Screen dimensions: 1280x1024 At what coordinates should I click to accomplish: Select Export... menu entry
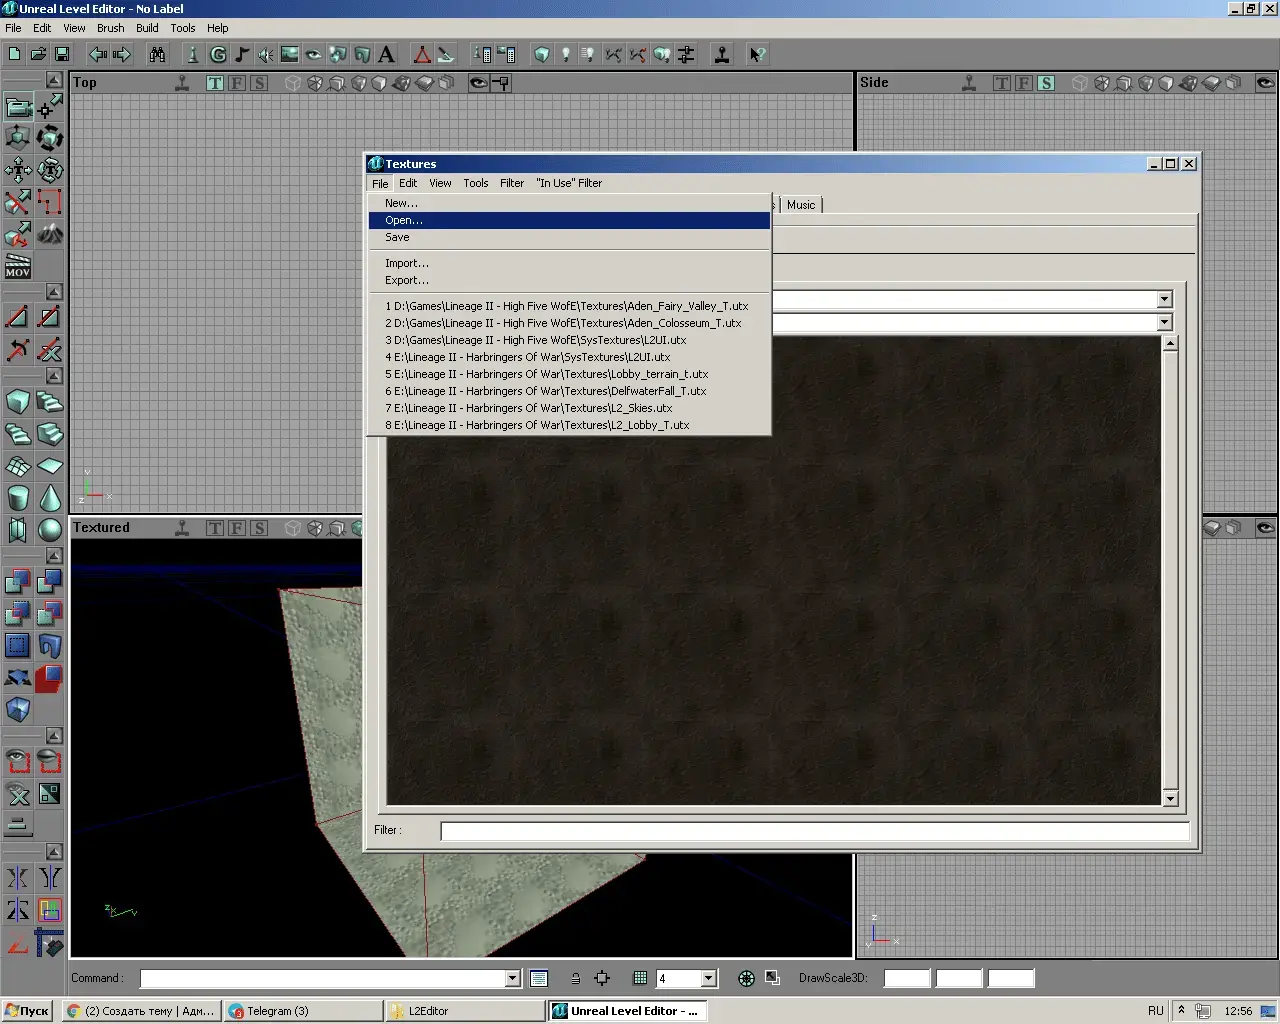pyautogui.click(x=569, y=280)
